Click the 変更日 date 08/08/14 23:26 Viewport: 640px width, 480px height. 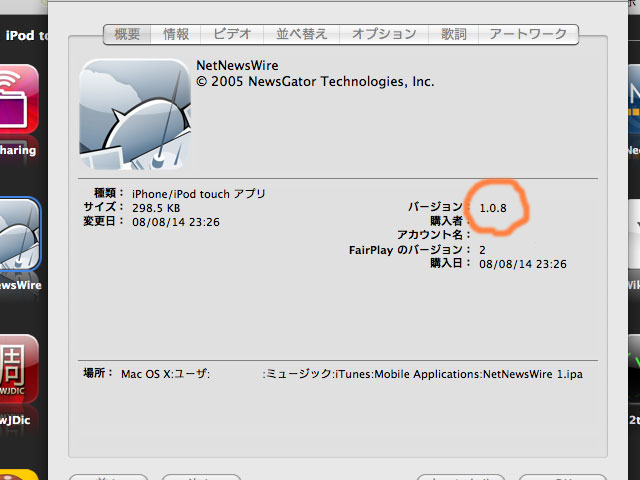point(176,222)
